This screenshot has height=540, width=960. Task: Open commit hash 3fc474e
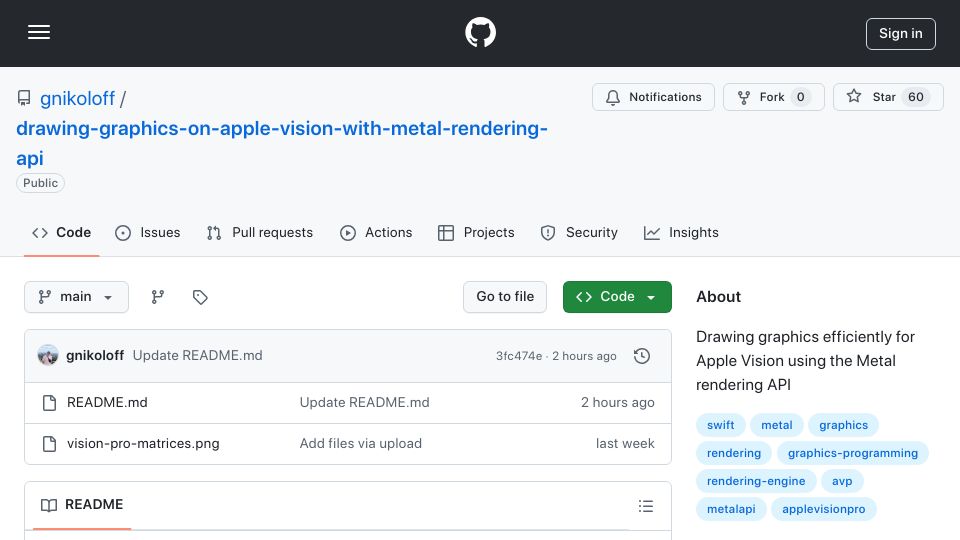519,356
